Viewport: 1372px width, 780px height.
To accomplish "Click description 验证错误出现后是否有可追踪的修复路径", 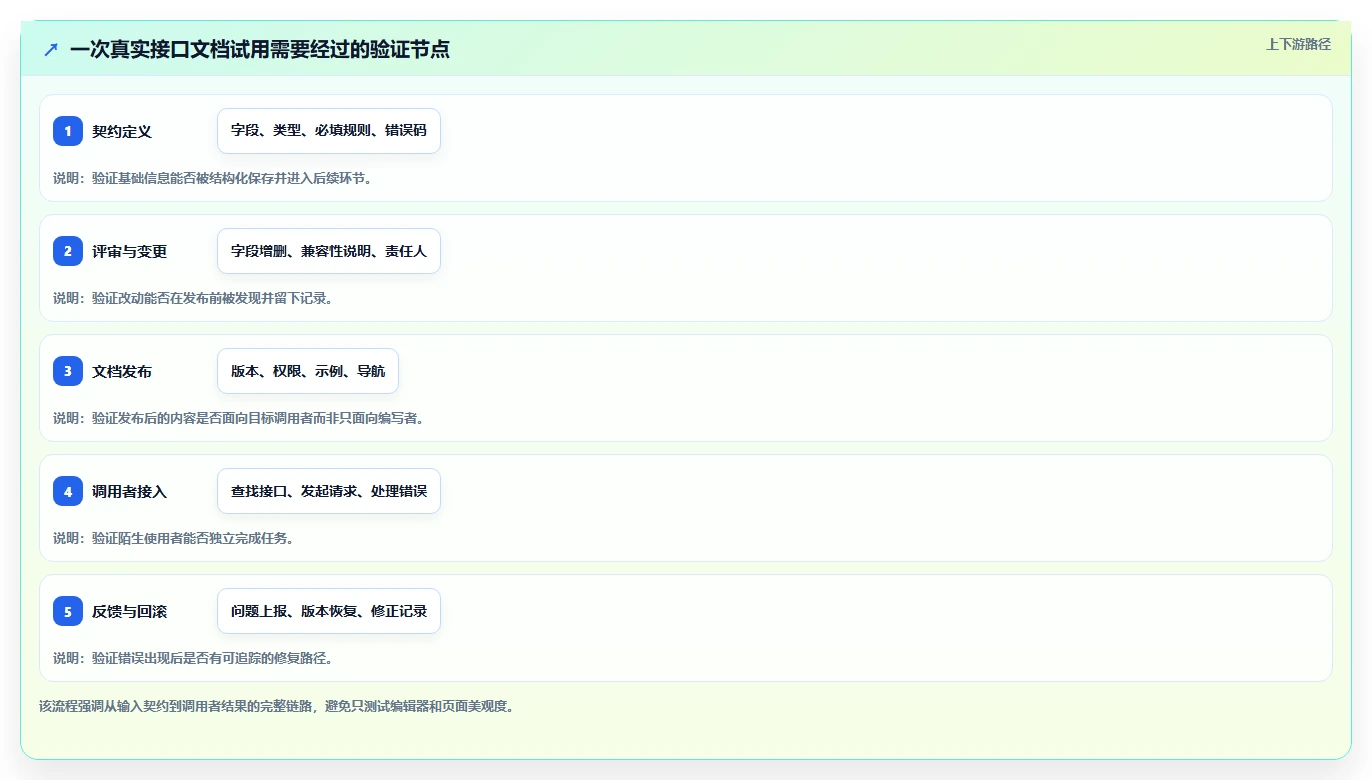I will 193,658.
